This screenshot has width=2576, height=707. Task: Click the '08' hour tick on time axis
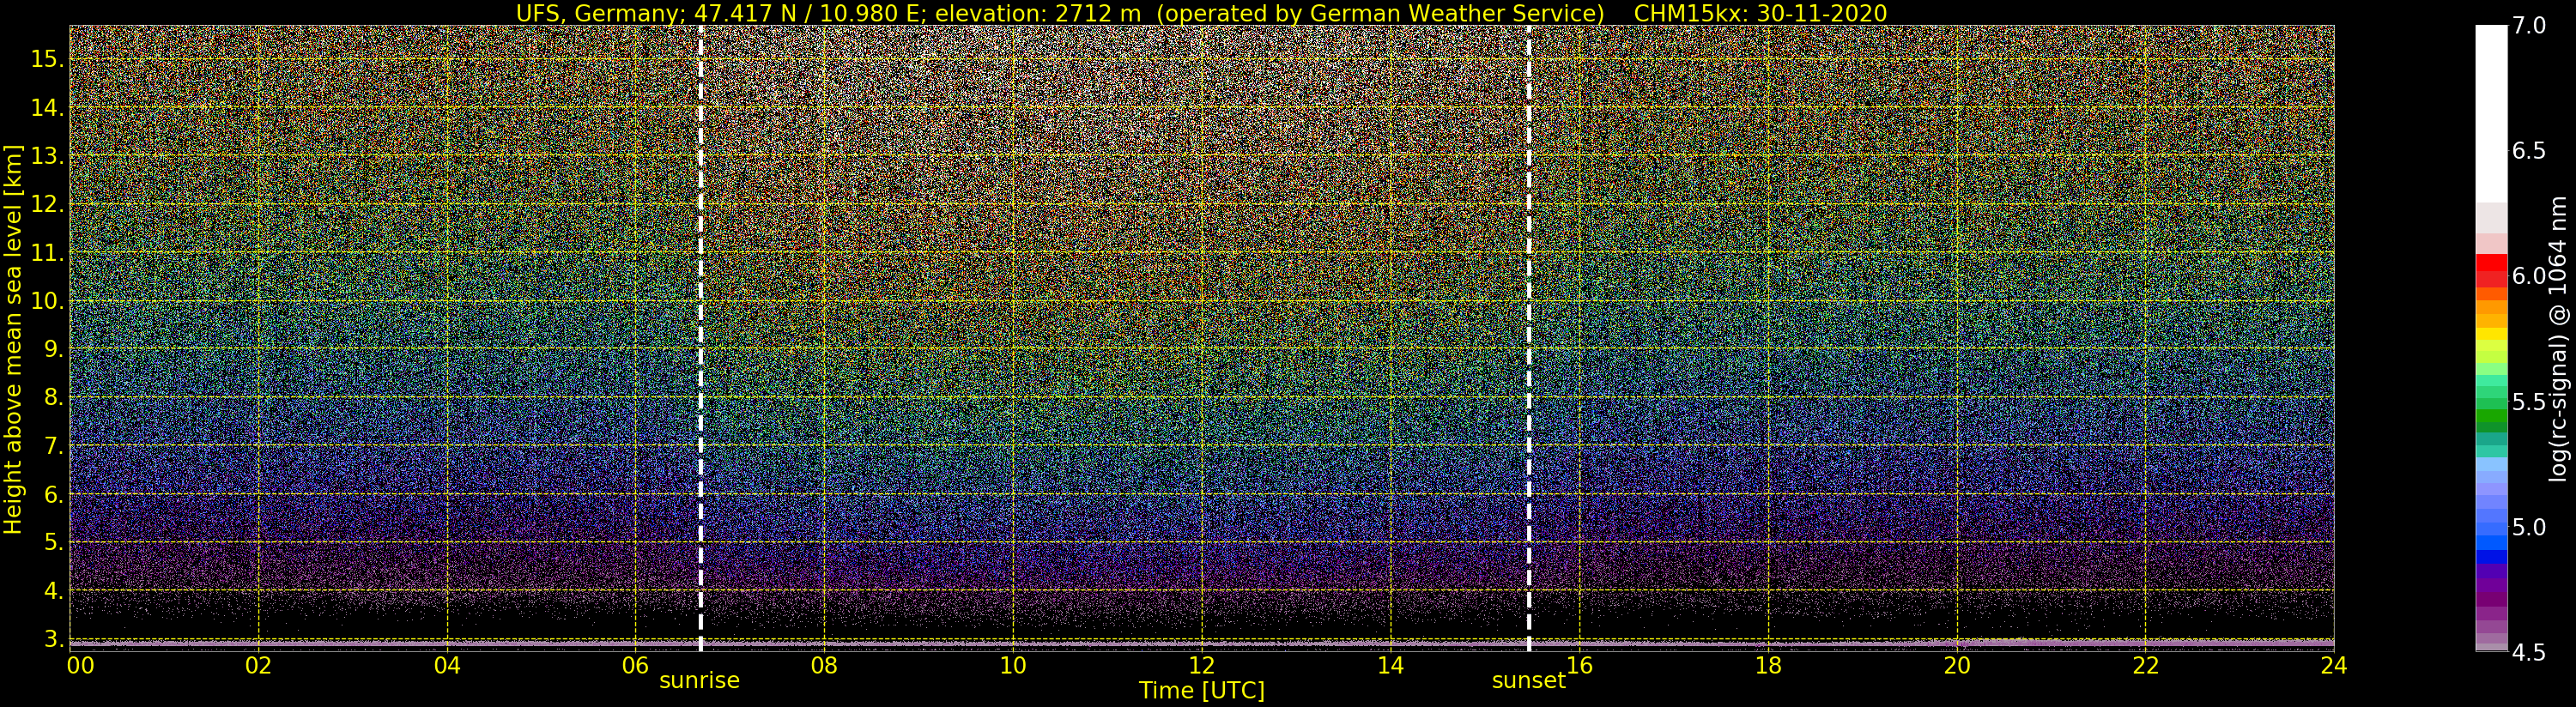click(x=824, y=665)
